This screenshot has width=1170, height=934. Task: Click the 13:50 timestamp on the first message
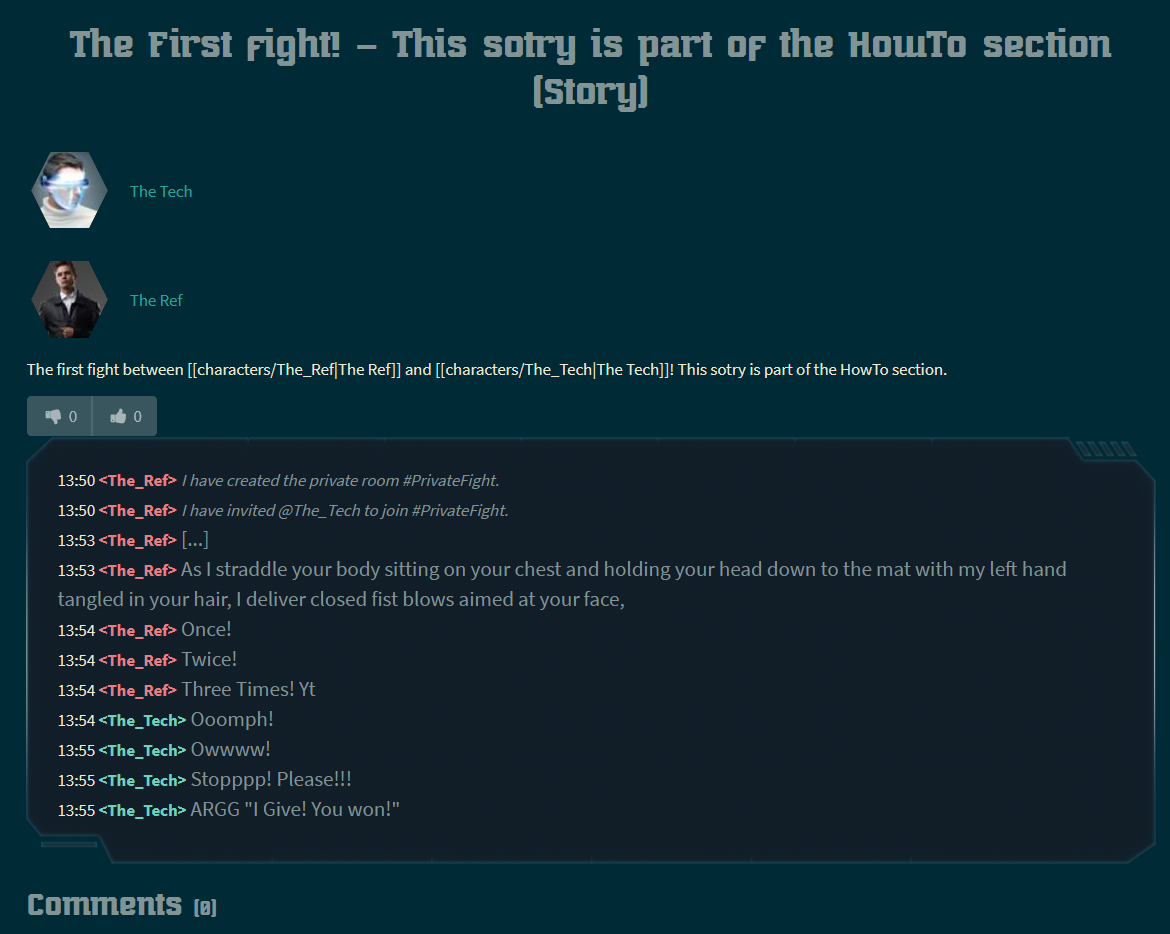77,481
